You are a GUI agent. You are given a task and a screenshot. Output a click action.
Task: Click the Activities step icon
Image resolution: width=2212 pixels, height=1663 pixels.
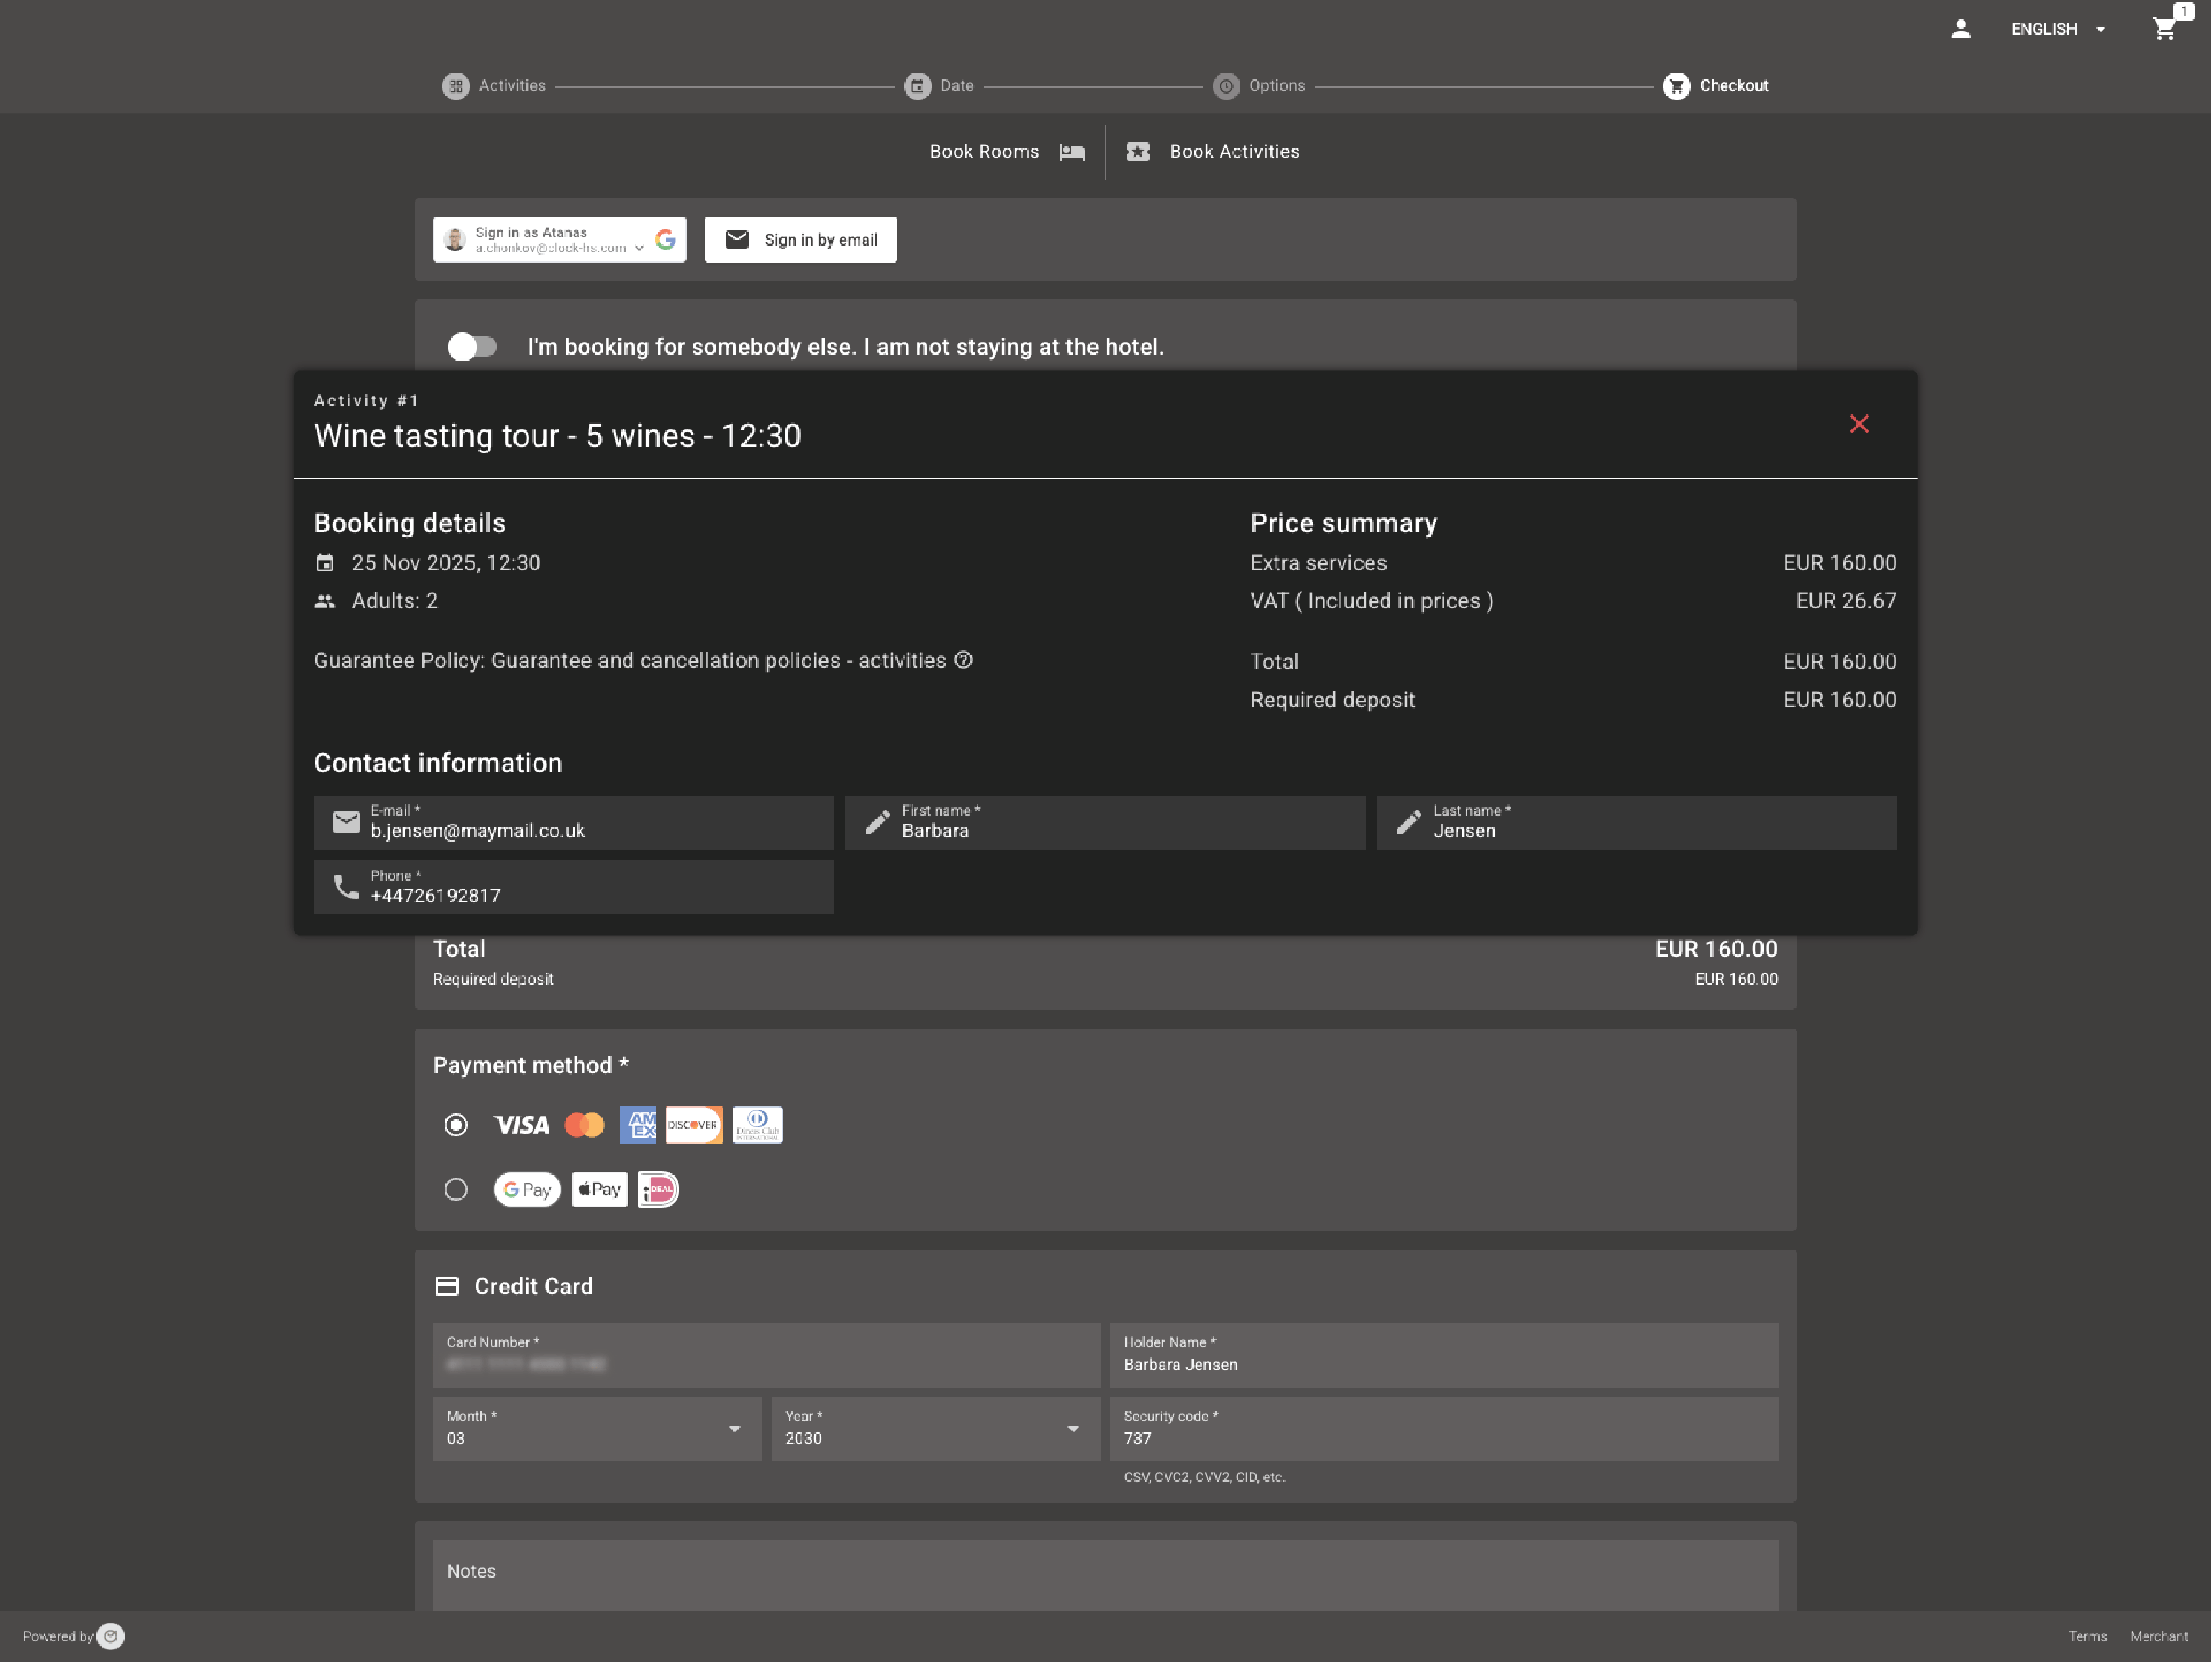pos(456,86)
